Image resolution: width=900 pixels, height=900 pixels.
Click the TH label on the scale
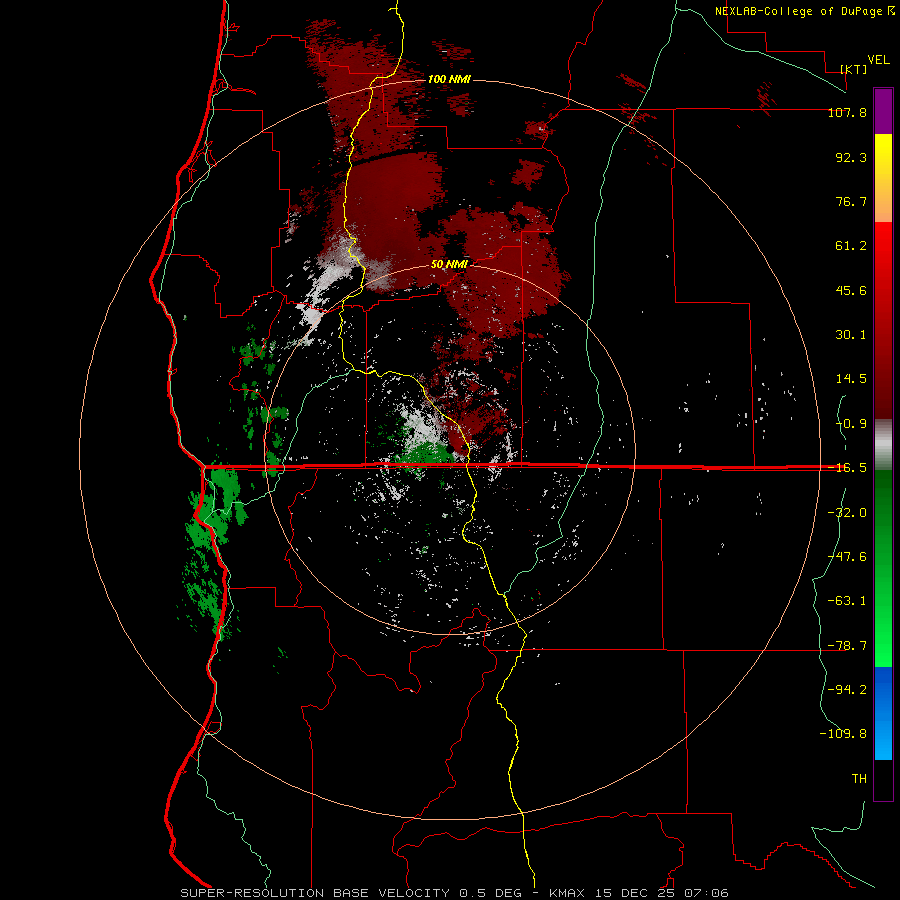point(859,778)
